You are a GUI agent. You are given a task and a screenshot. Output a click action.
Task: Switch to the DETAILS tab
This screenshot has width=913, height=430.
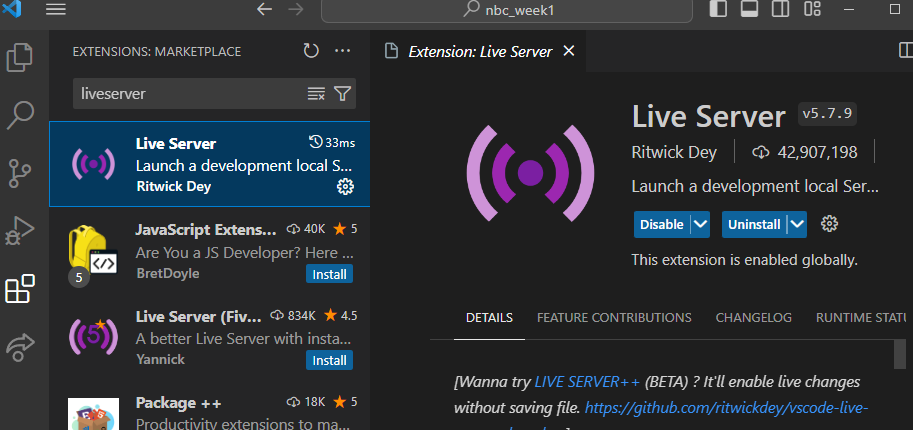pos(489,318)
